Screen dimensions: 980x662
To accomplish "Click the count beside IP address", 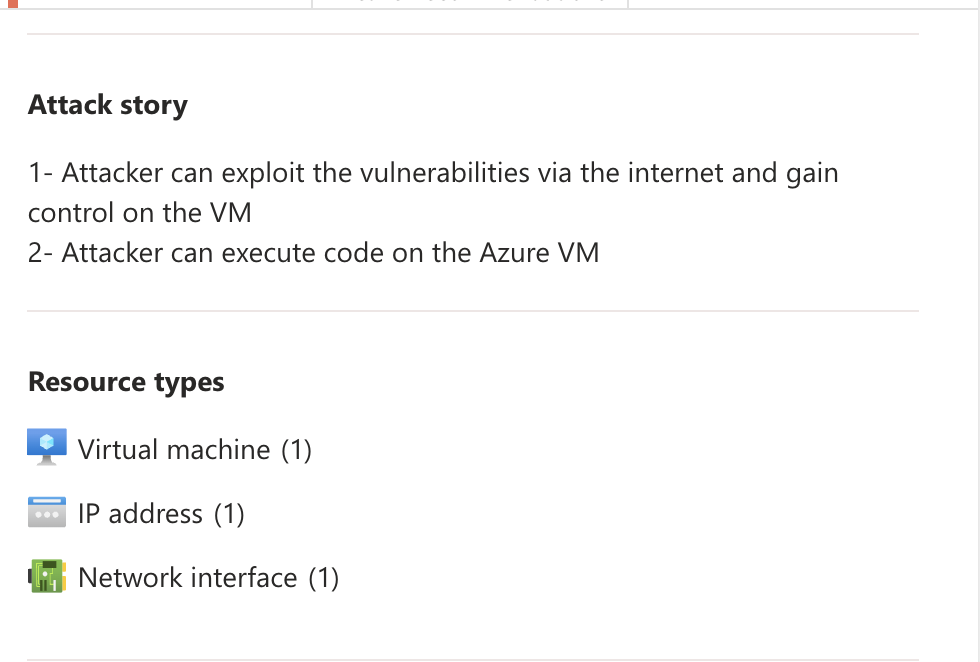I will click(229, 514).
